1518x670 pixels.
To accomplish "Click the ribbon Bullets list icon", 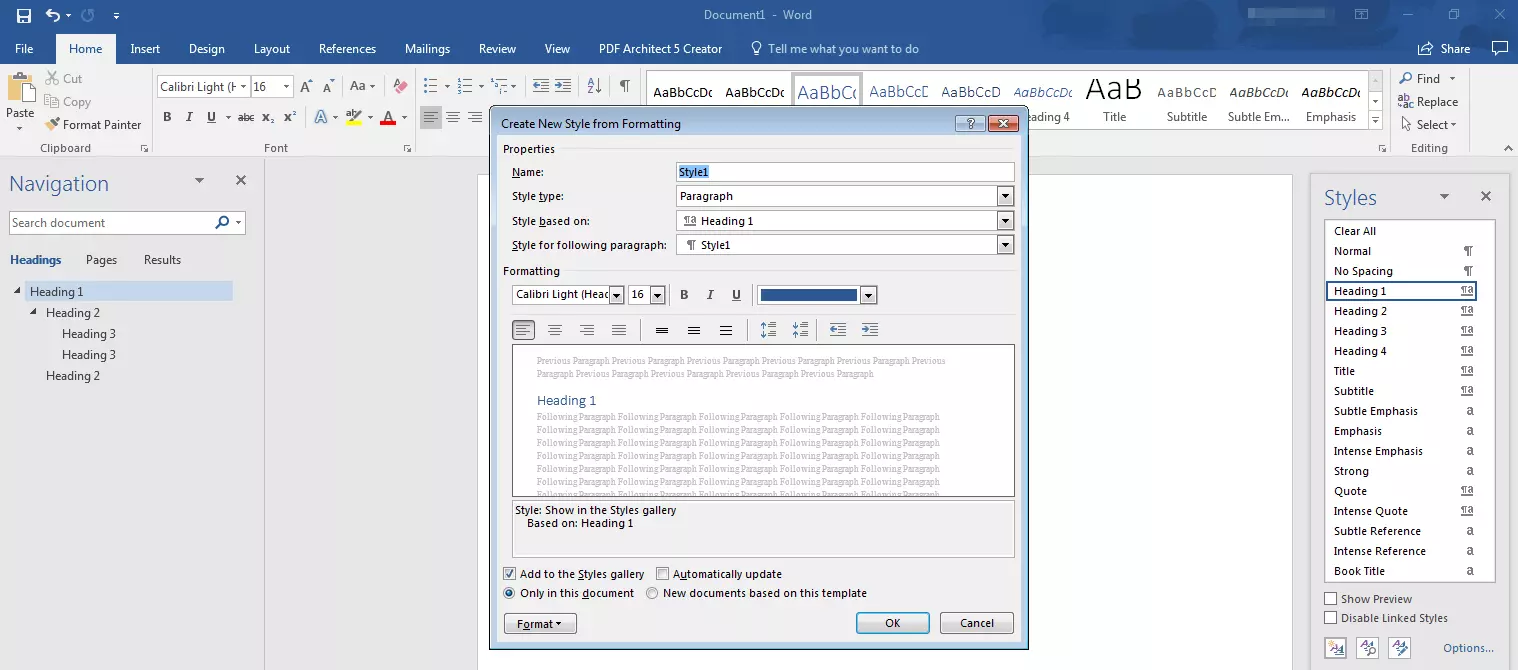I will click(x=430, y=87).
